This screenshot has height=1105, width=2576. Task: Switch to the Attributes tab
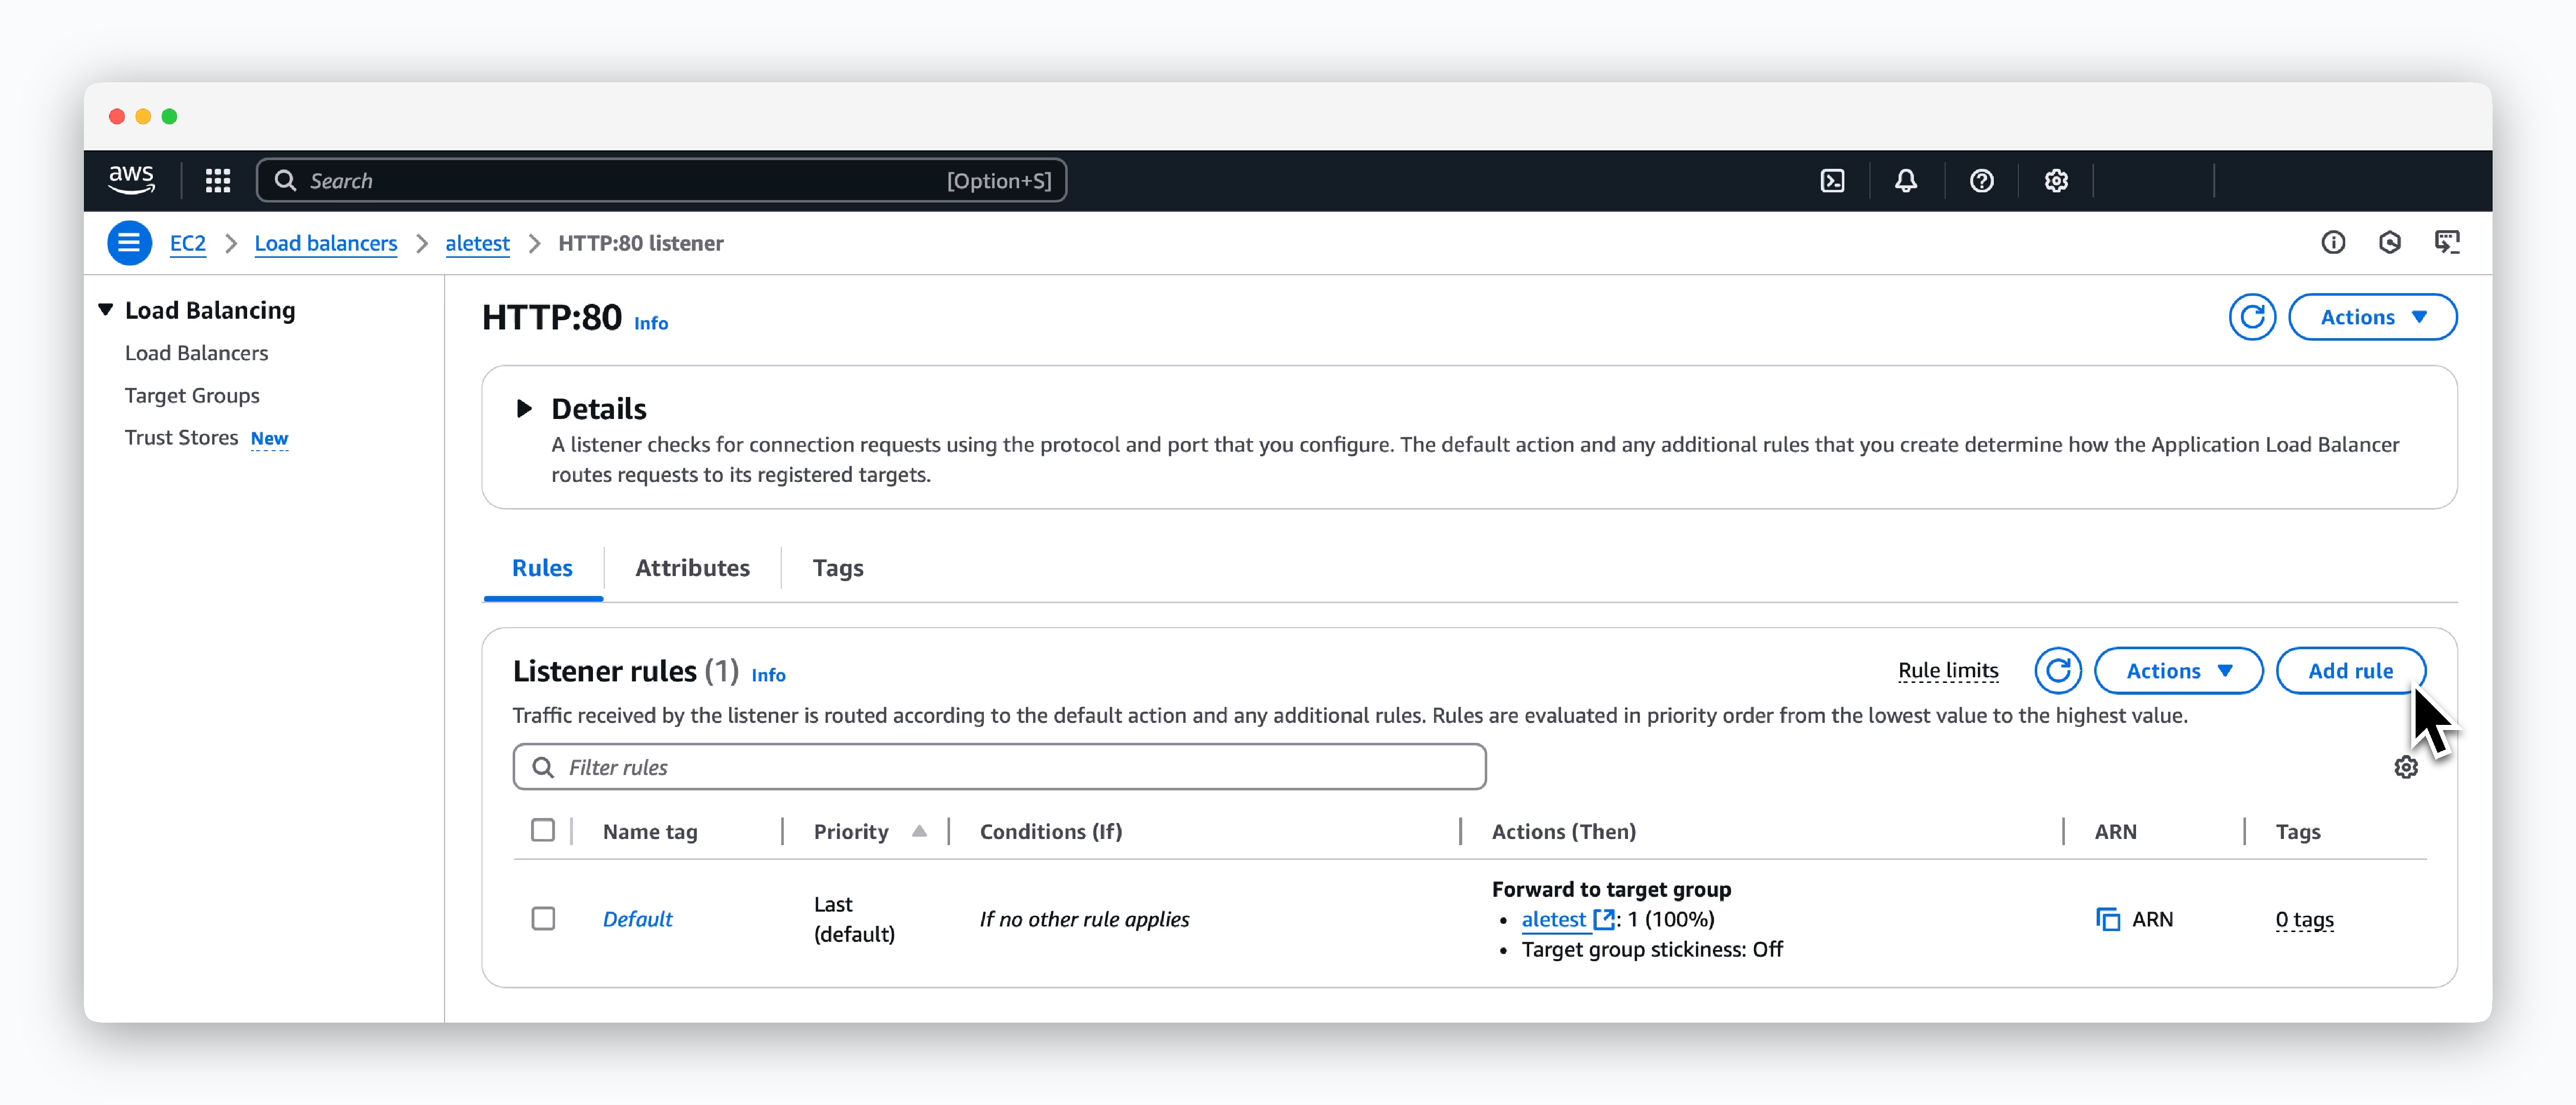coord(692,568)
